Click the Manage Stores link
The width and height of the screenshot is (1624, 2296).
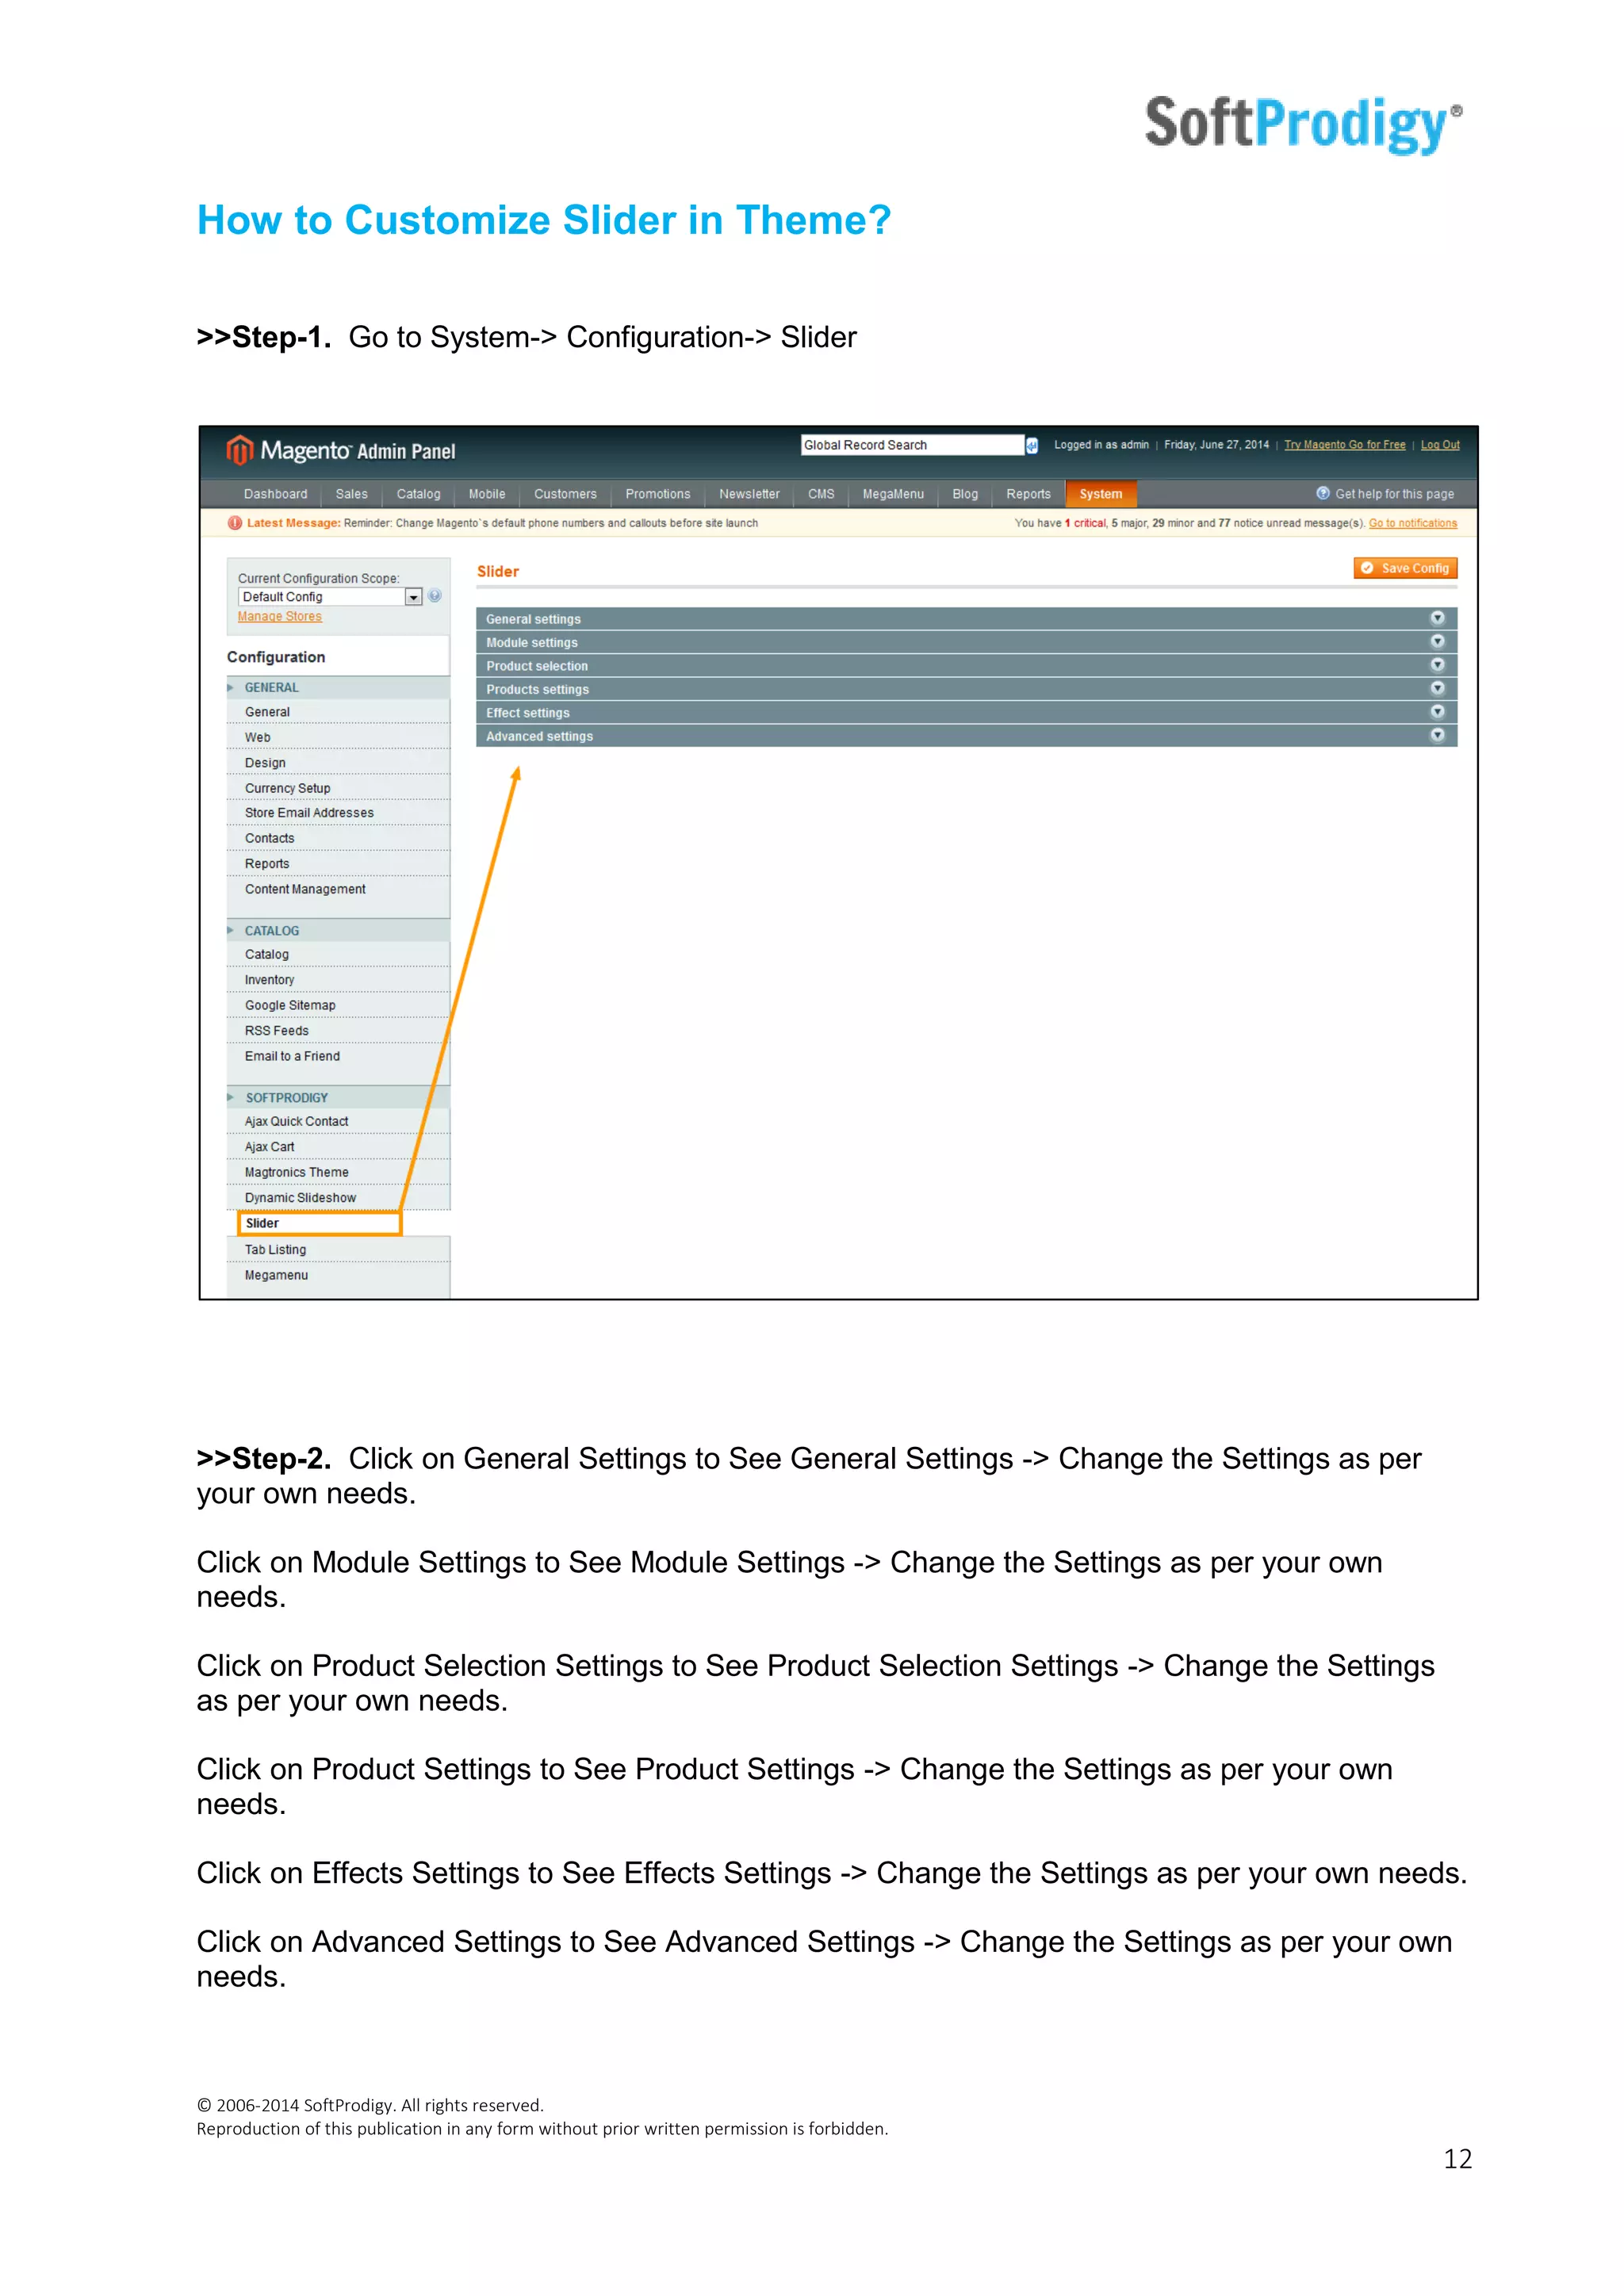pyautogui.click(x=280, y=617)
